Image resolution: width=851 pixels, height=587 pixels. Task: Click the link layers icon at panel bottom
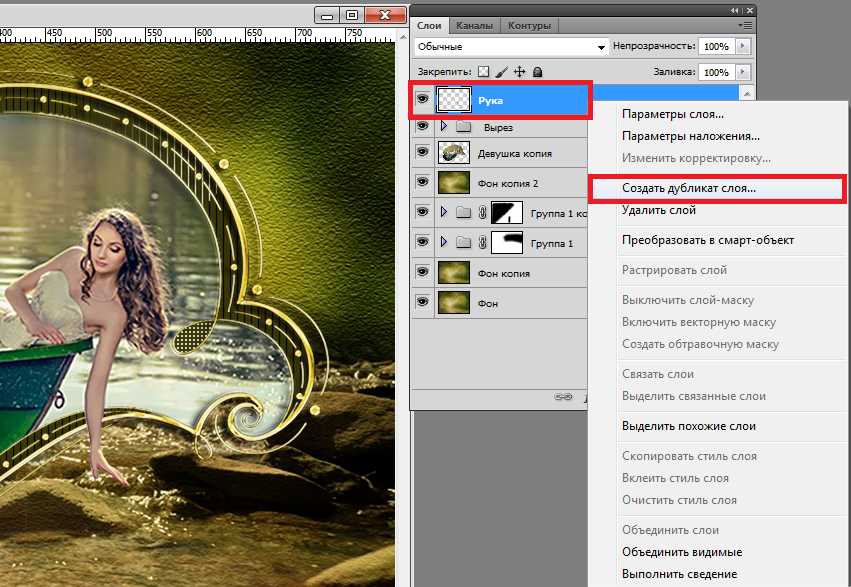(563, 397)
